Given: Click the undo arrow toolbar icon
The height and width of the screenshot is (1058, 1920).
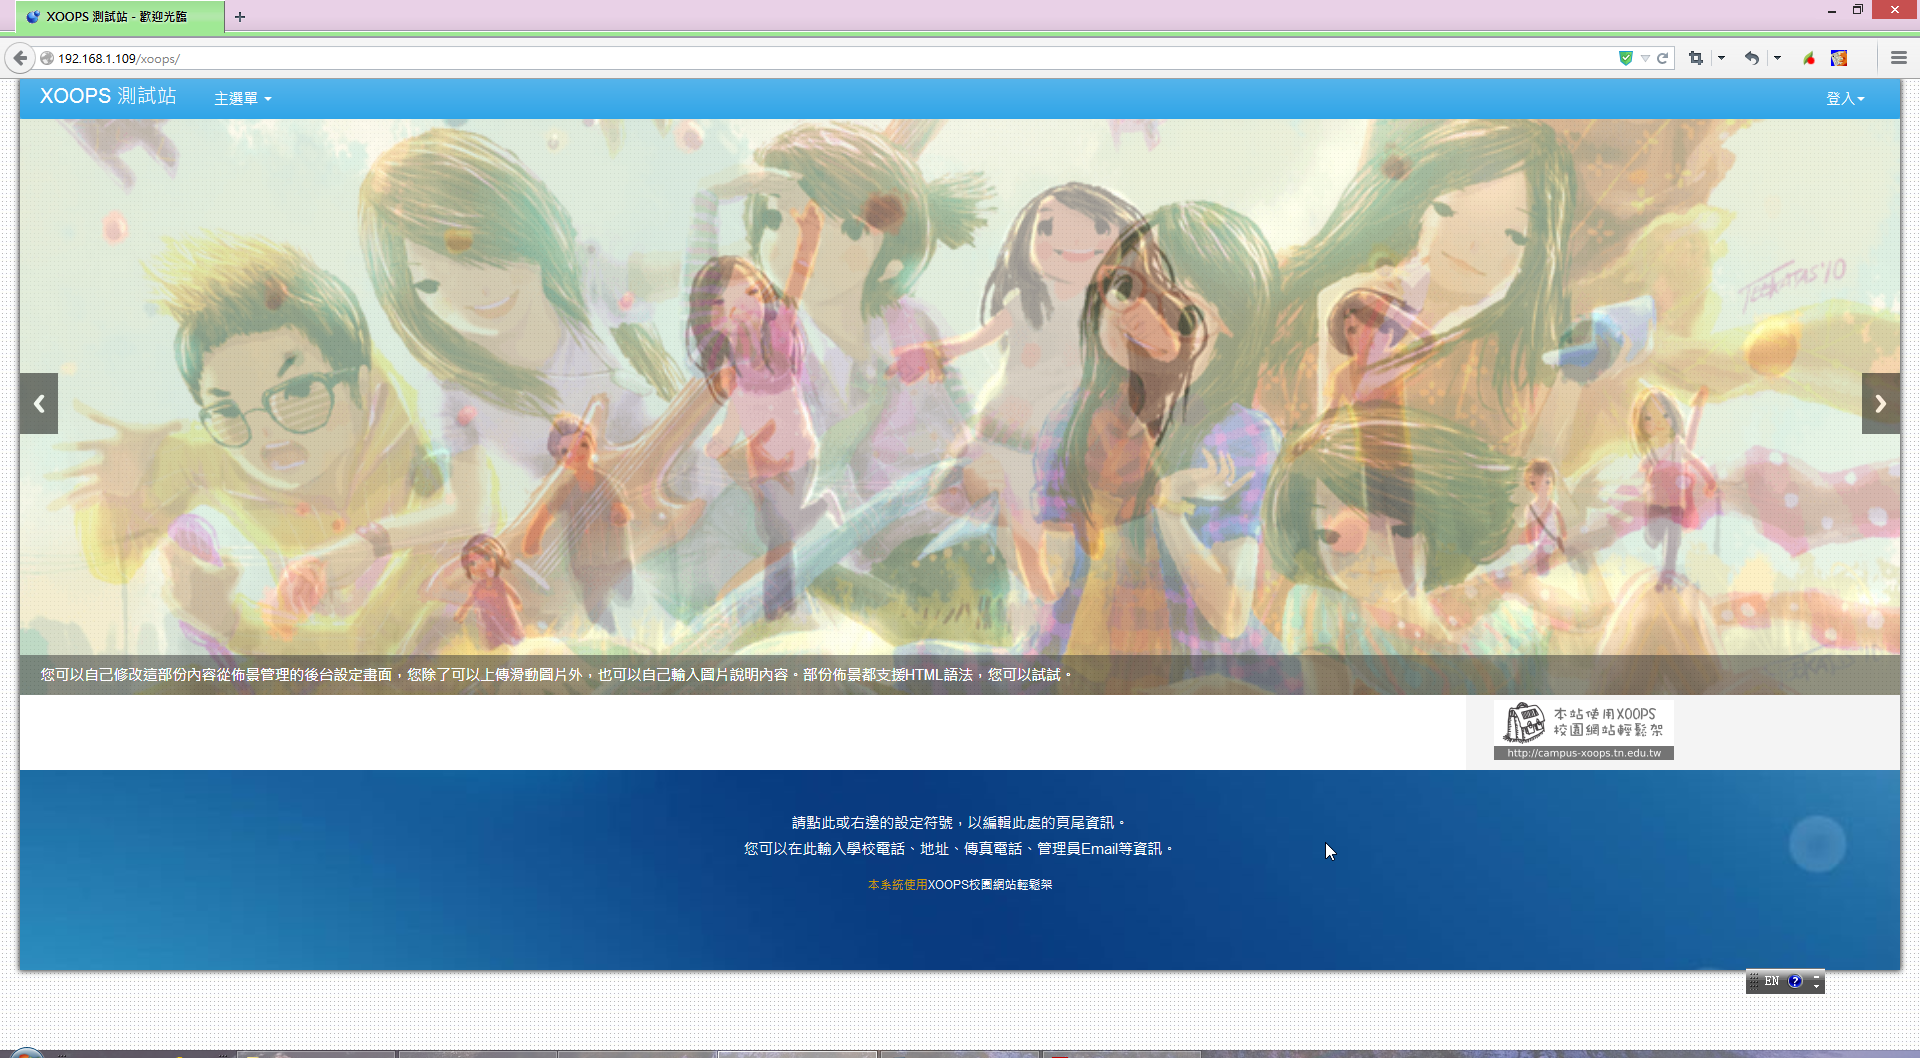Looking at the screenshot, I should [x=1752, y=58].
